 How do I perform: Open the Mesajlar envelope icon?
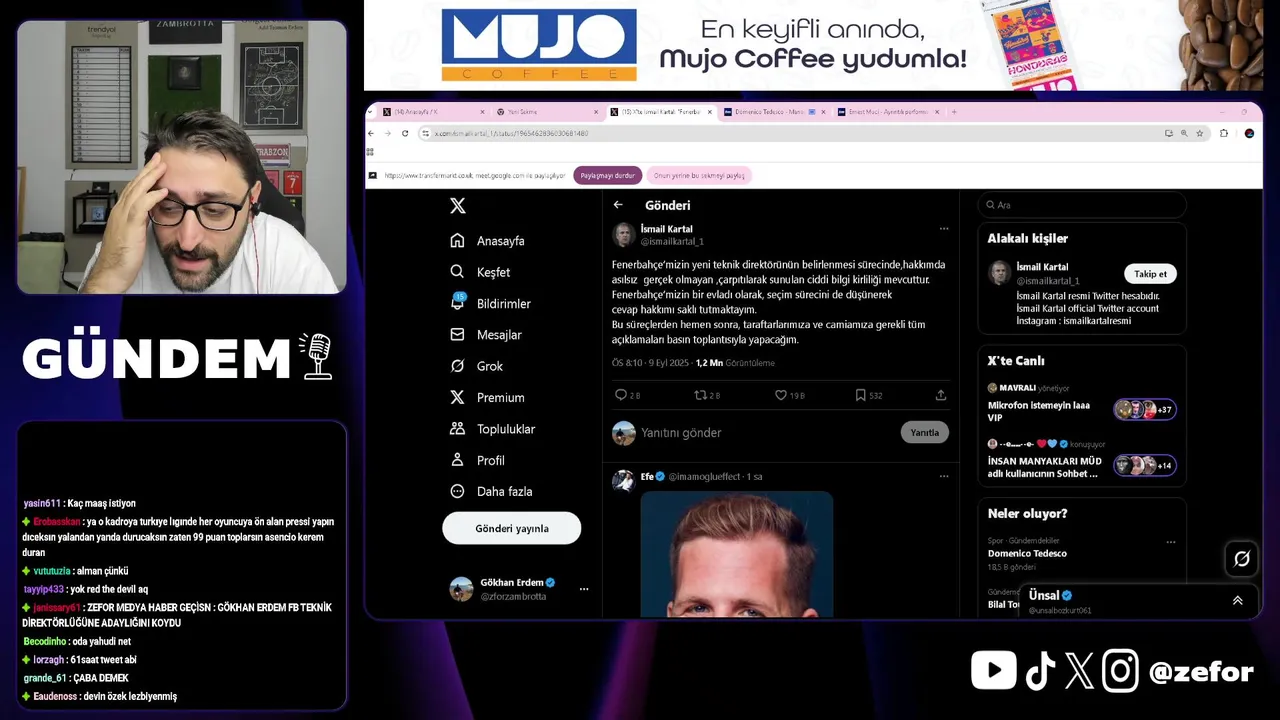[x=457, y=335]
